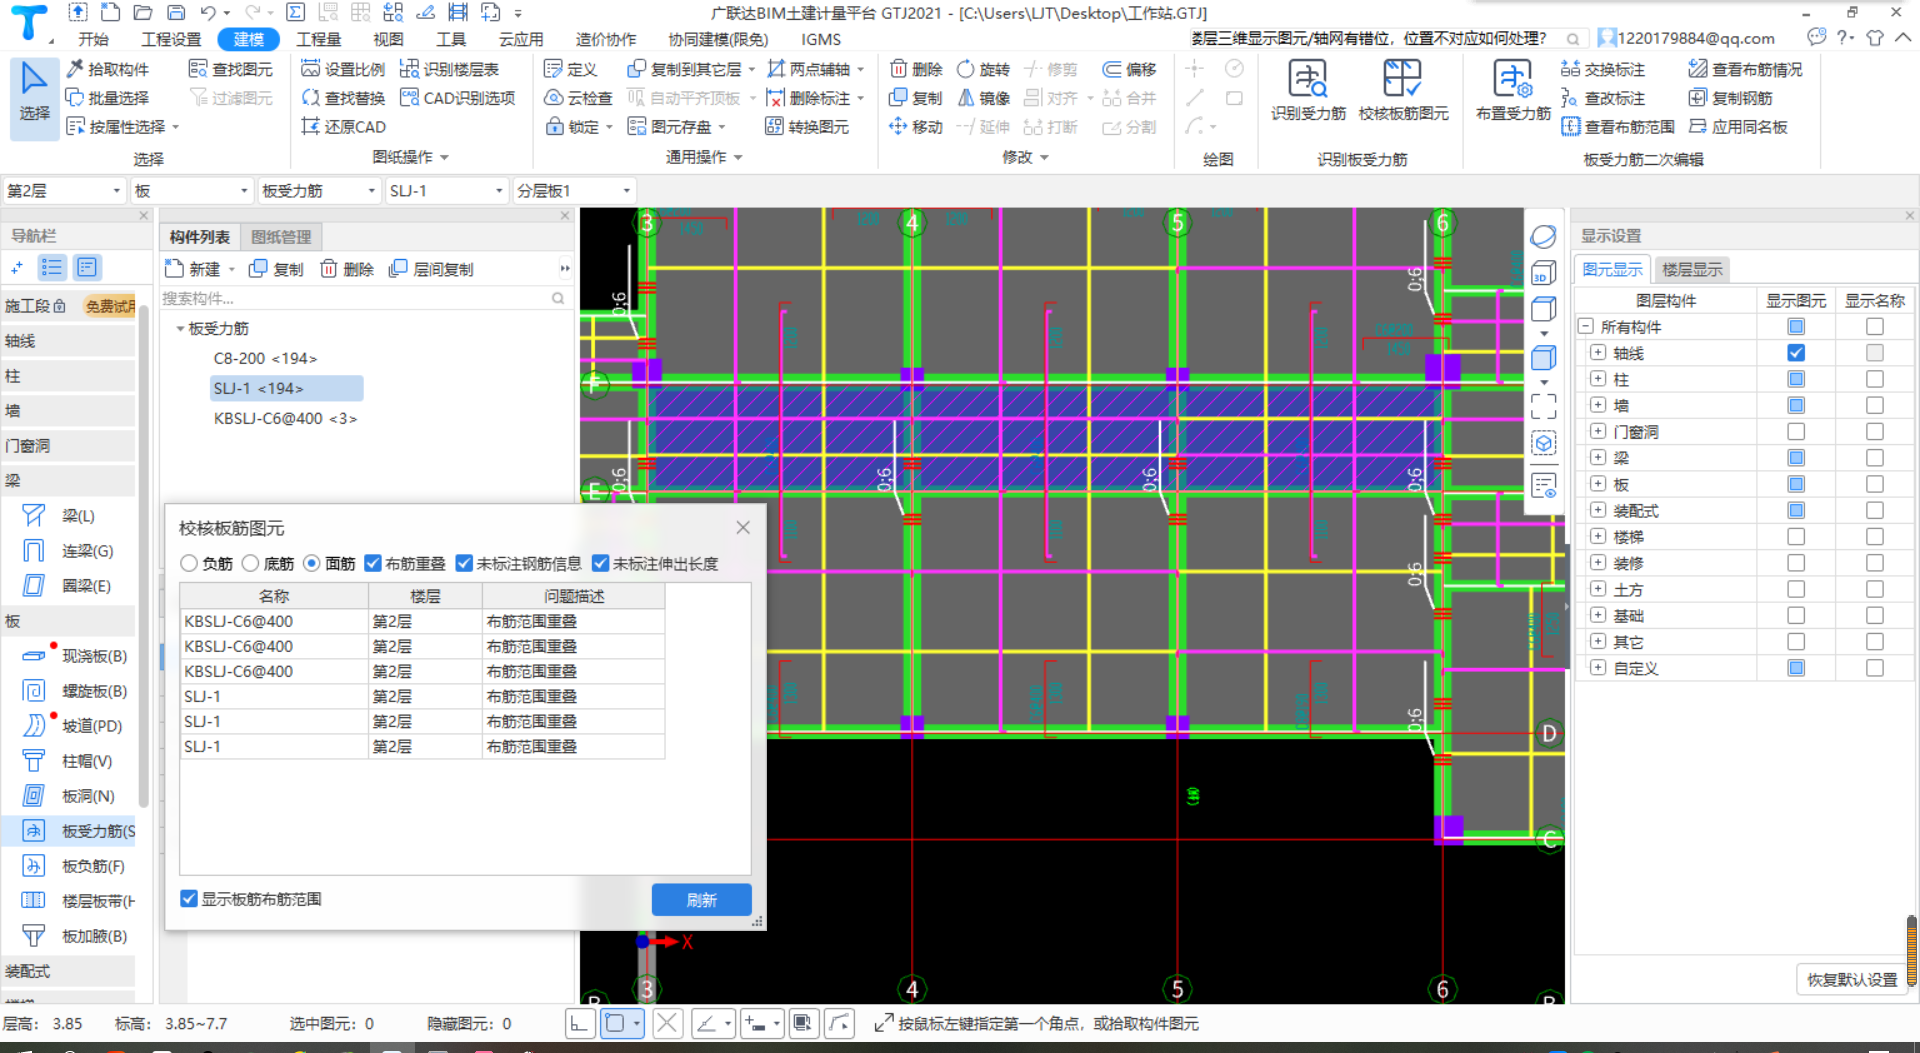This screenshot has height=1053, width=1920.
Task: Open 按属性选择 dropdown arrow
Action: point(176,127)
